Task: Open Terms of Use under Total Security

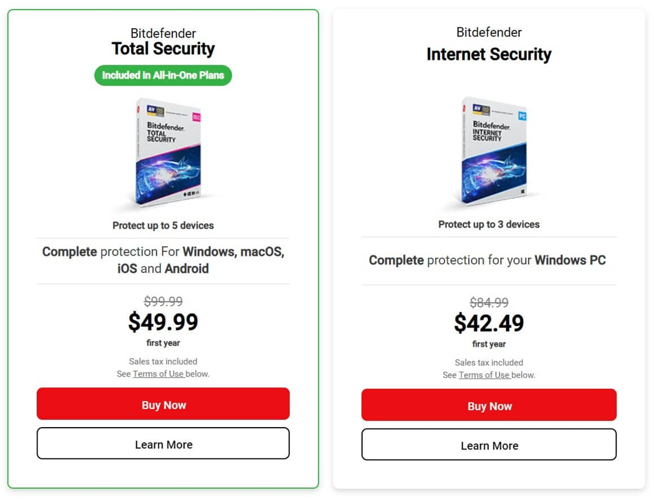Action: click(158, 374)
